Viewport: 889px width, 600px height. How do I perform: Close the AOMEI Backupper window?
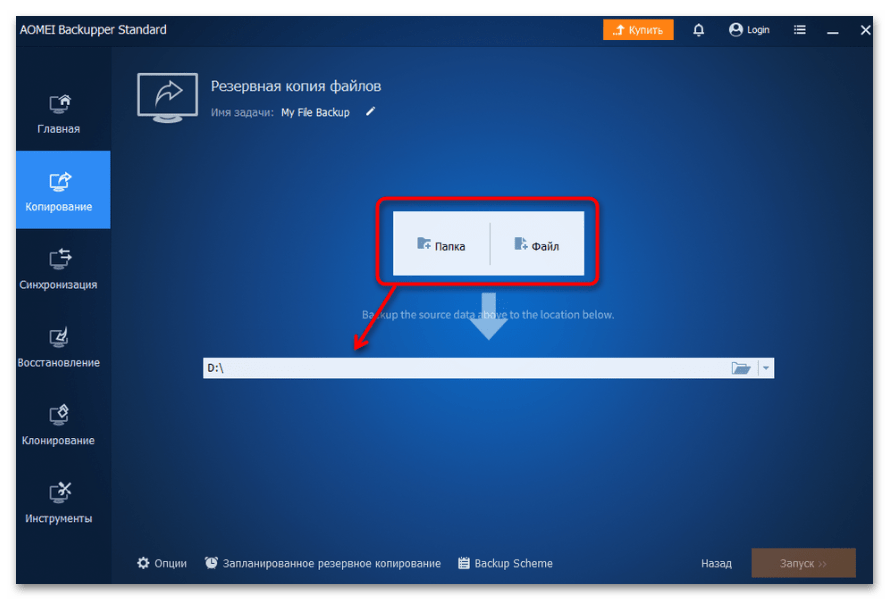tap(865, 30)
